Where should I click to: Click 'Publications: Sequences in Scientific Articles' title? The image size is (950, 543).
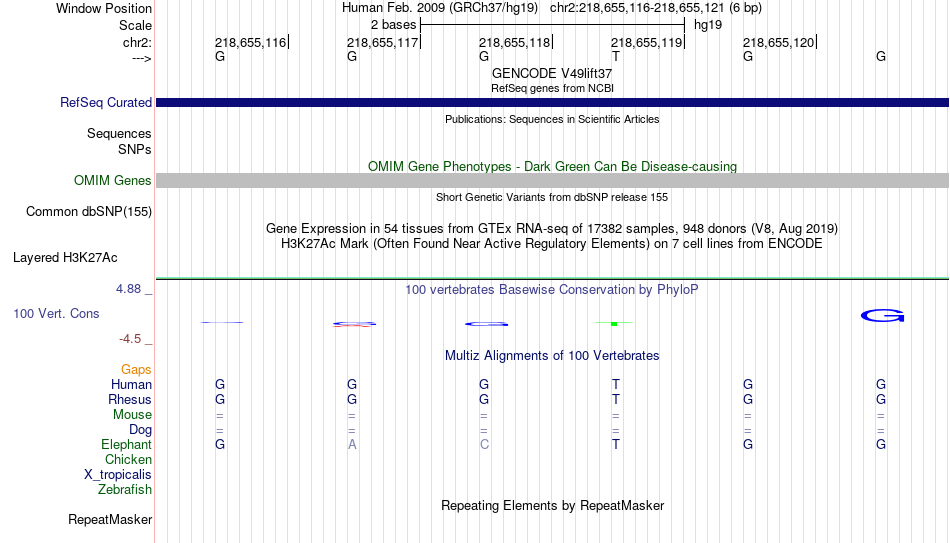(552, 119)
